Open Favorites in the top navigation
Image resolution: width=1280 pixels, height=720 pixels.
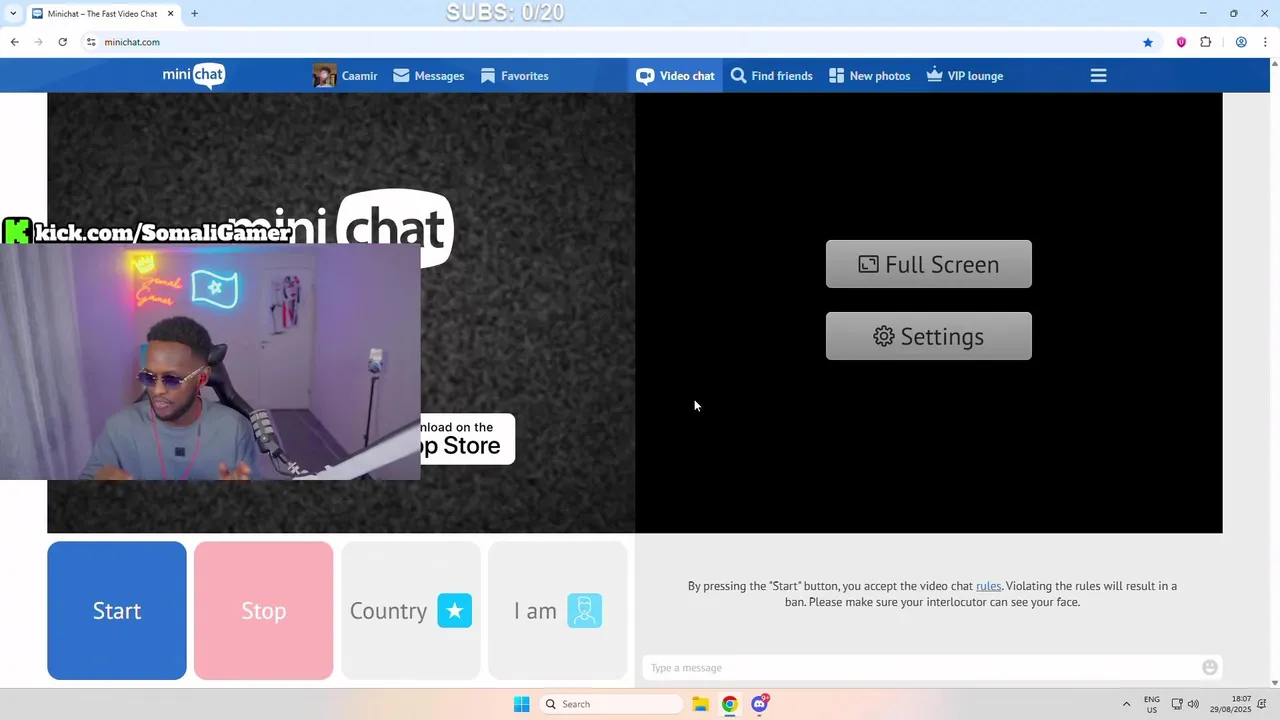(x=514, y=76)
